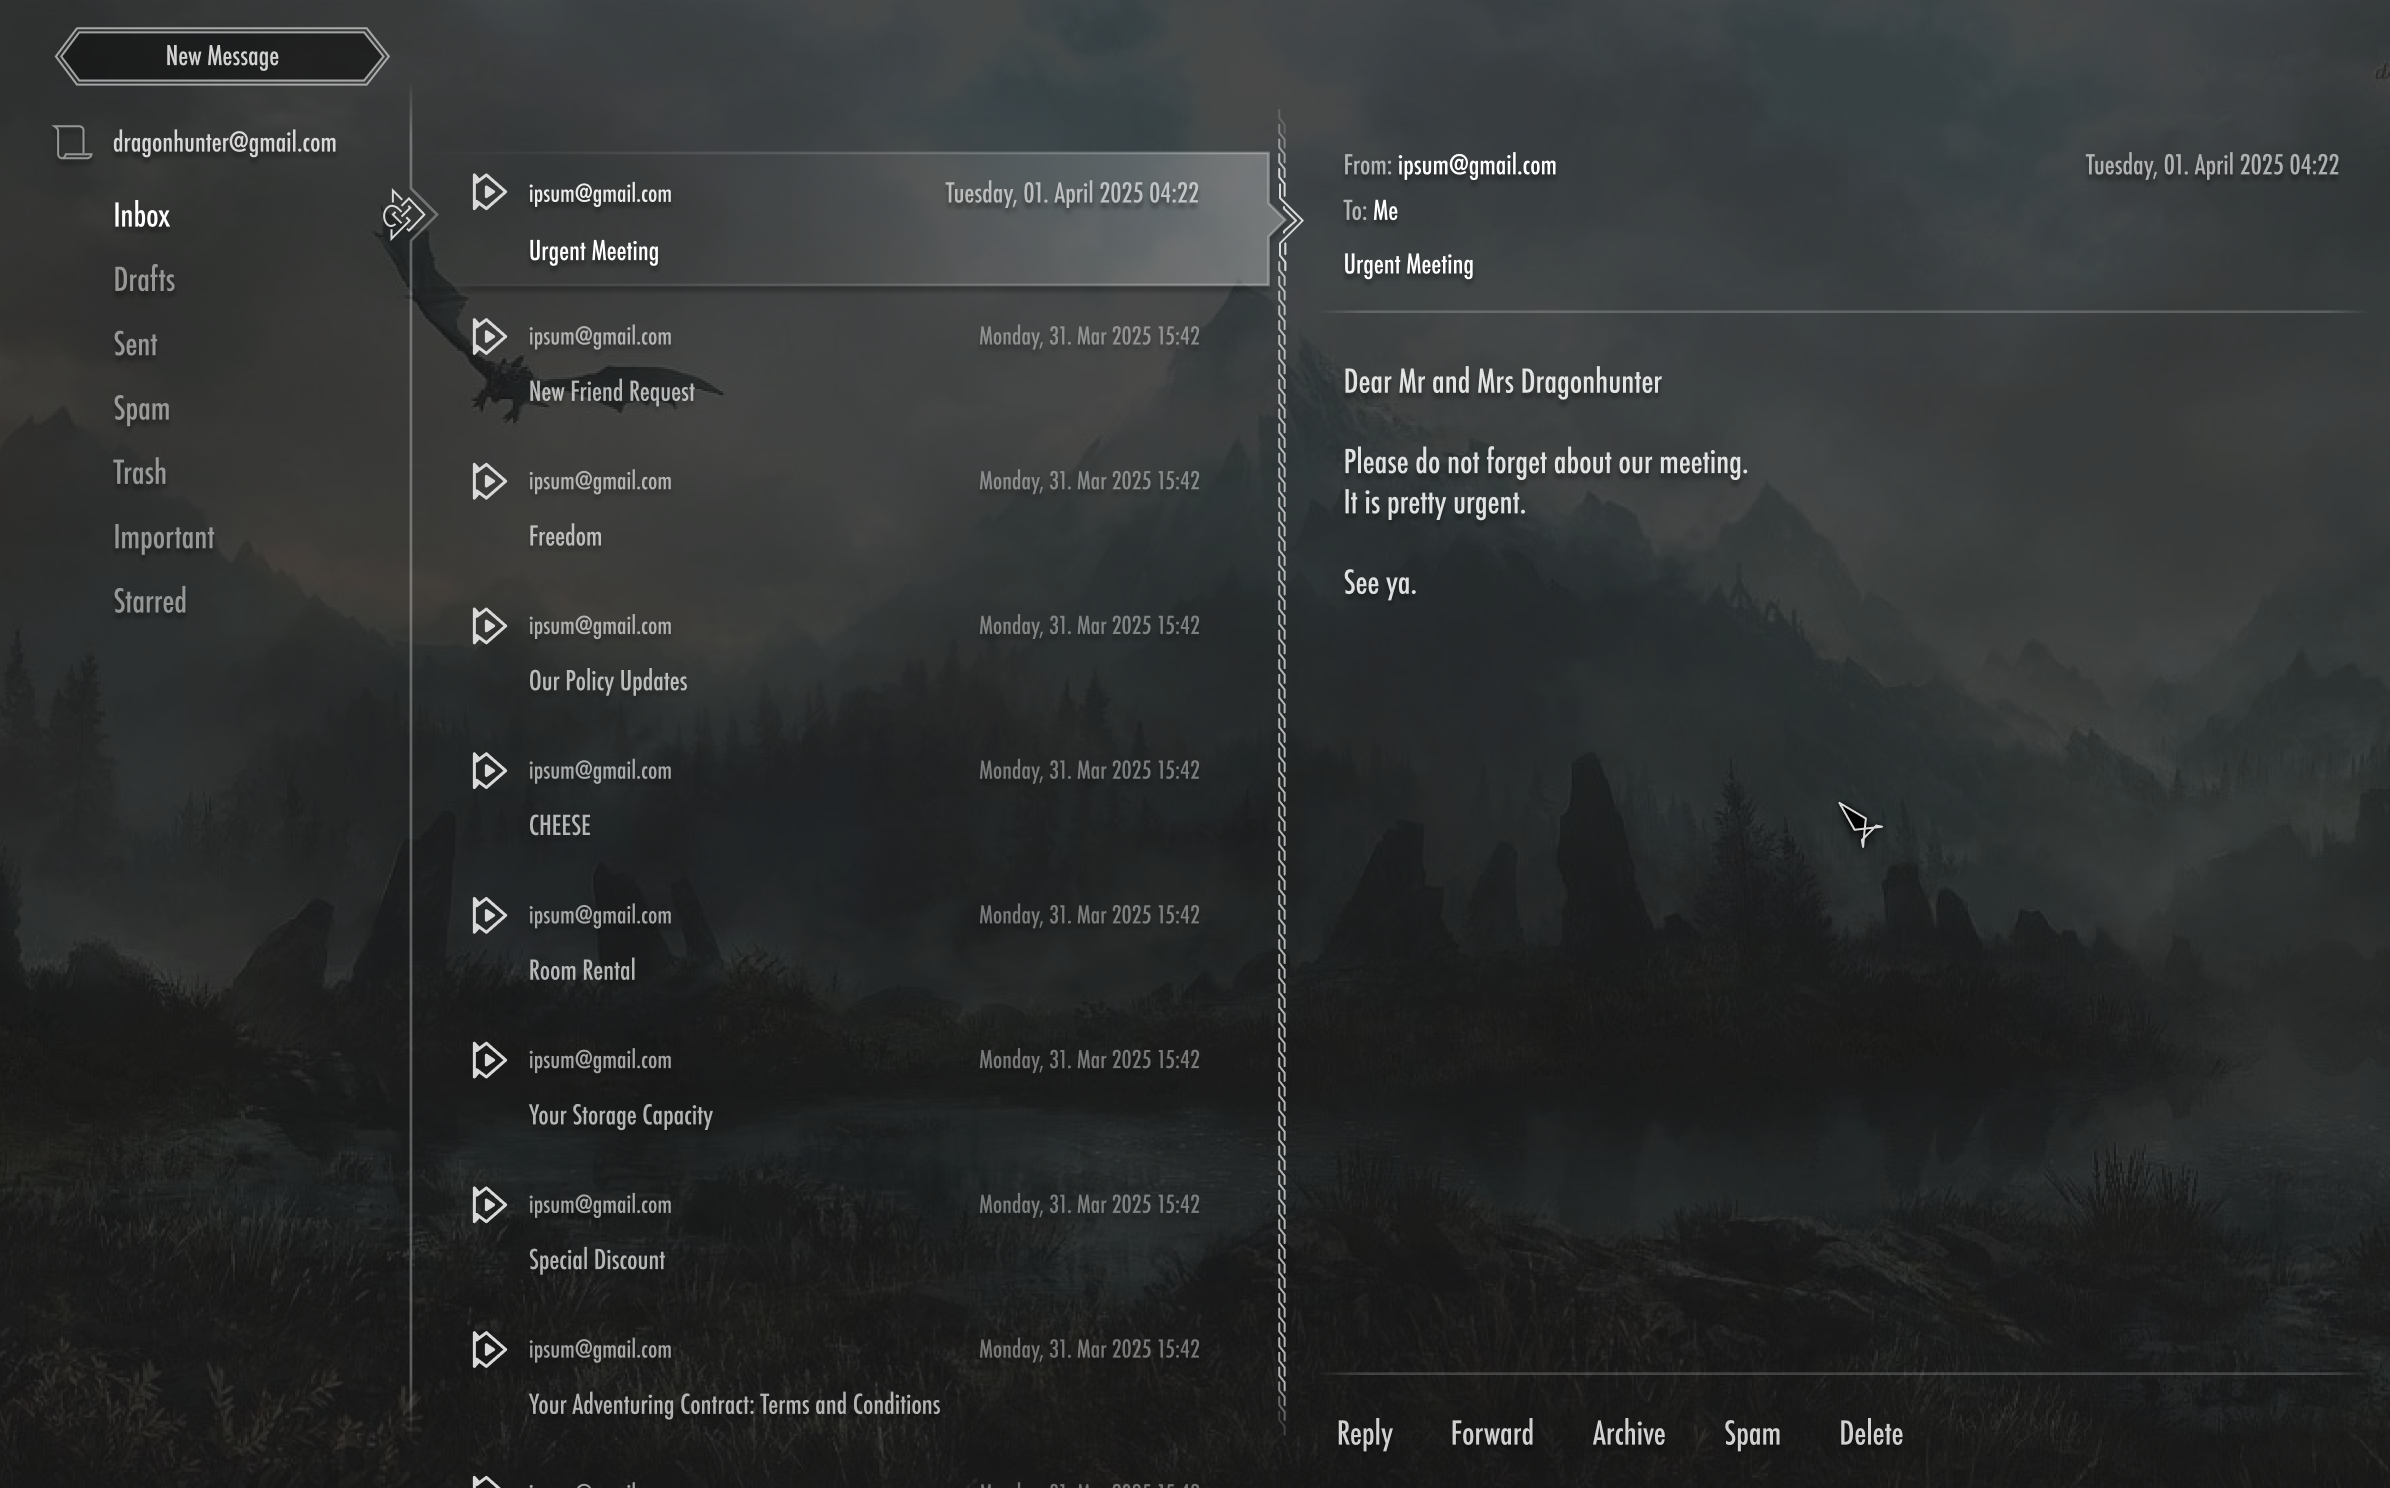Open the Starred folder

[149, 602]
